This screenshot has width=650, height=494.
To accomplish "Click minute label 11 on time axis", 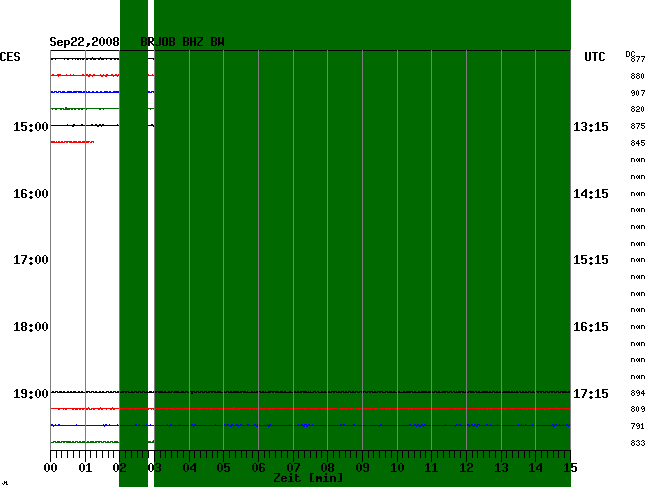I will 432,468.
